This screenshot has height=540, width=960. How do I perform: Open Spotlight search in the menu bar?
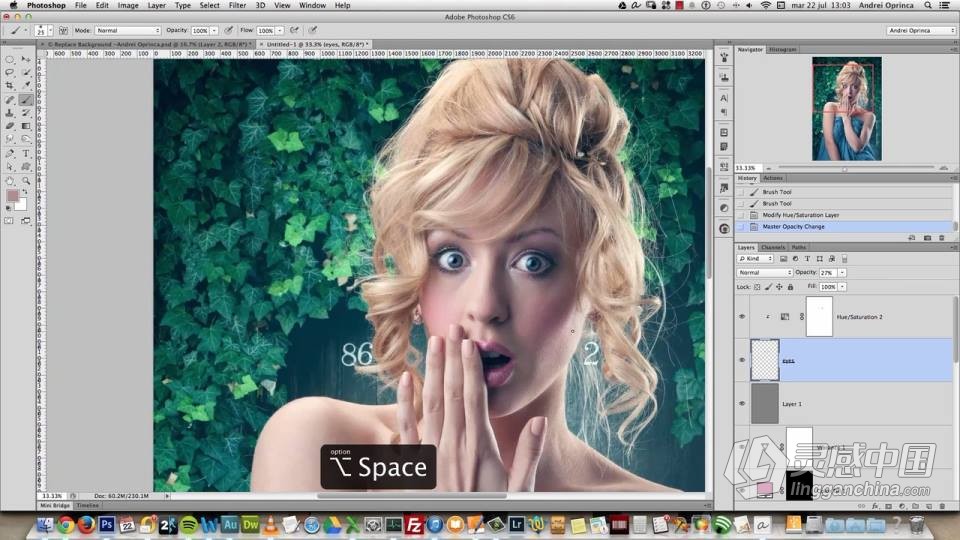[x=928, y=5]
